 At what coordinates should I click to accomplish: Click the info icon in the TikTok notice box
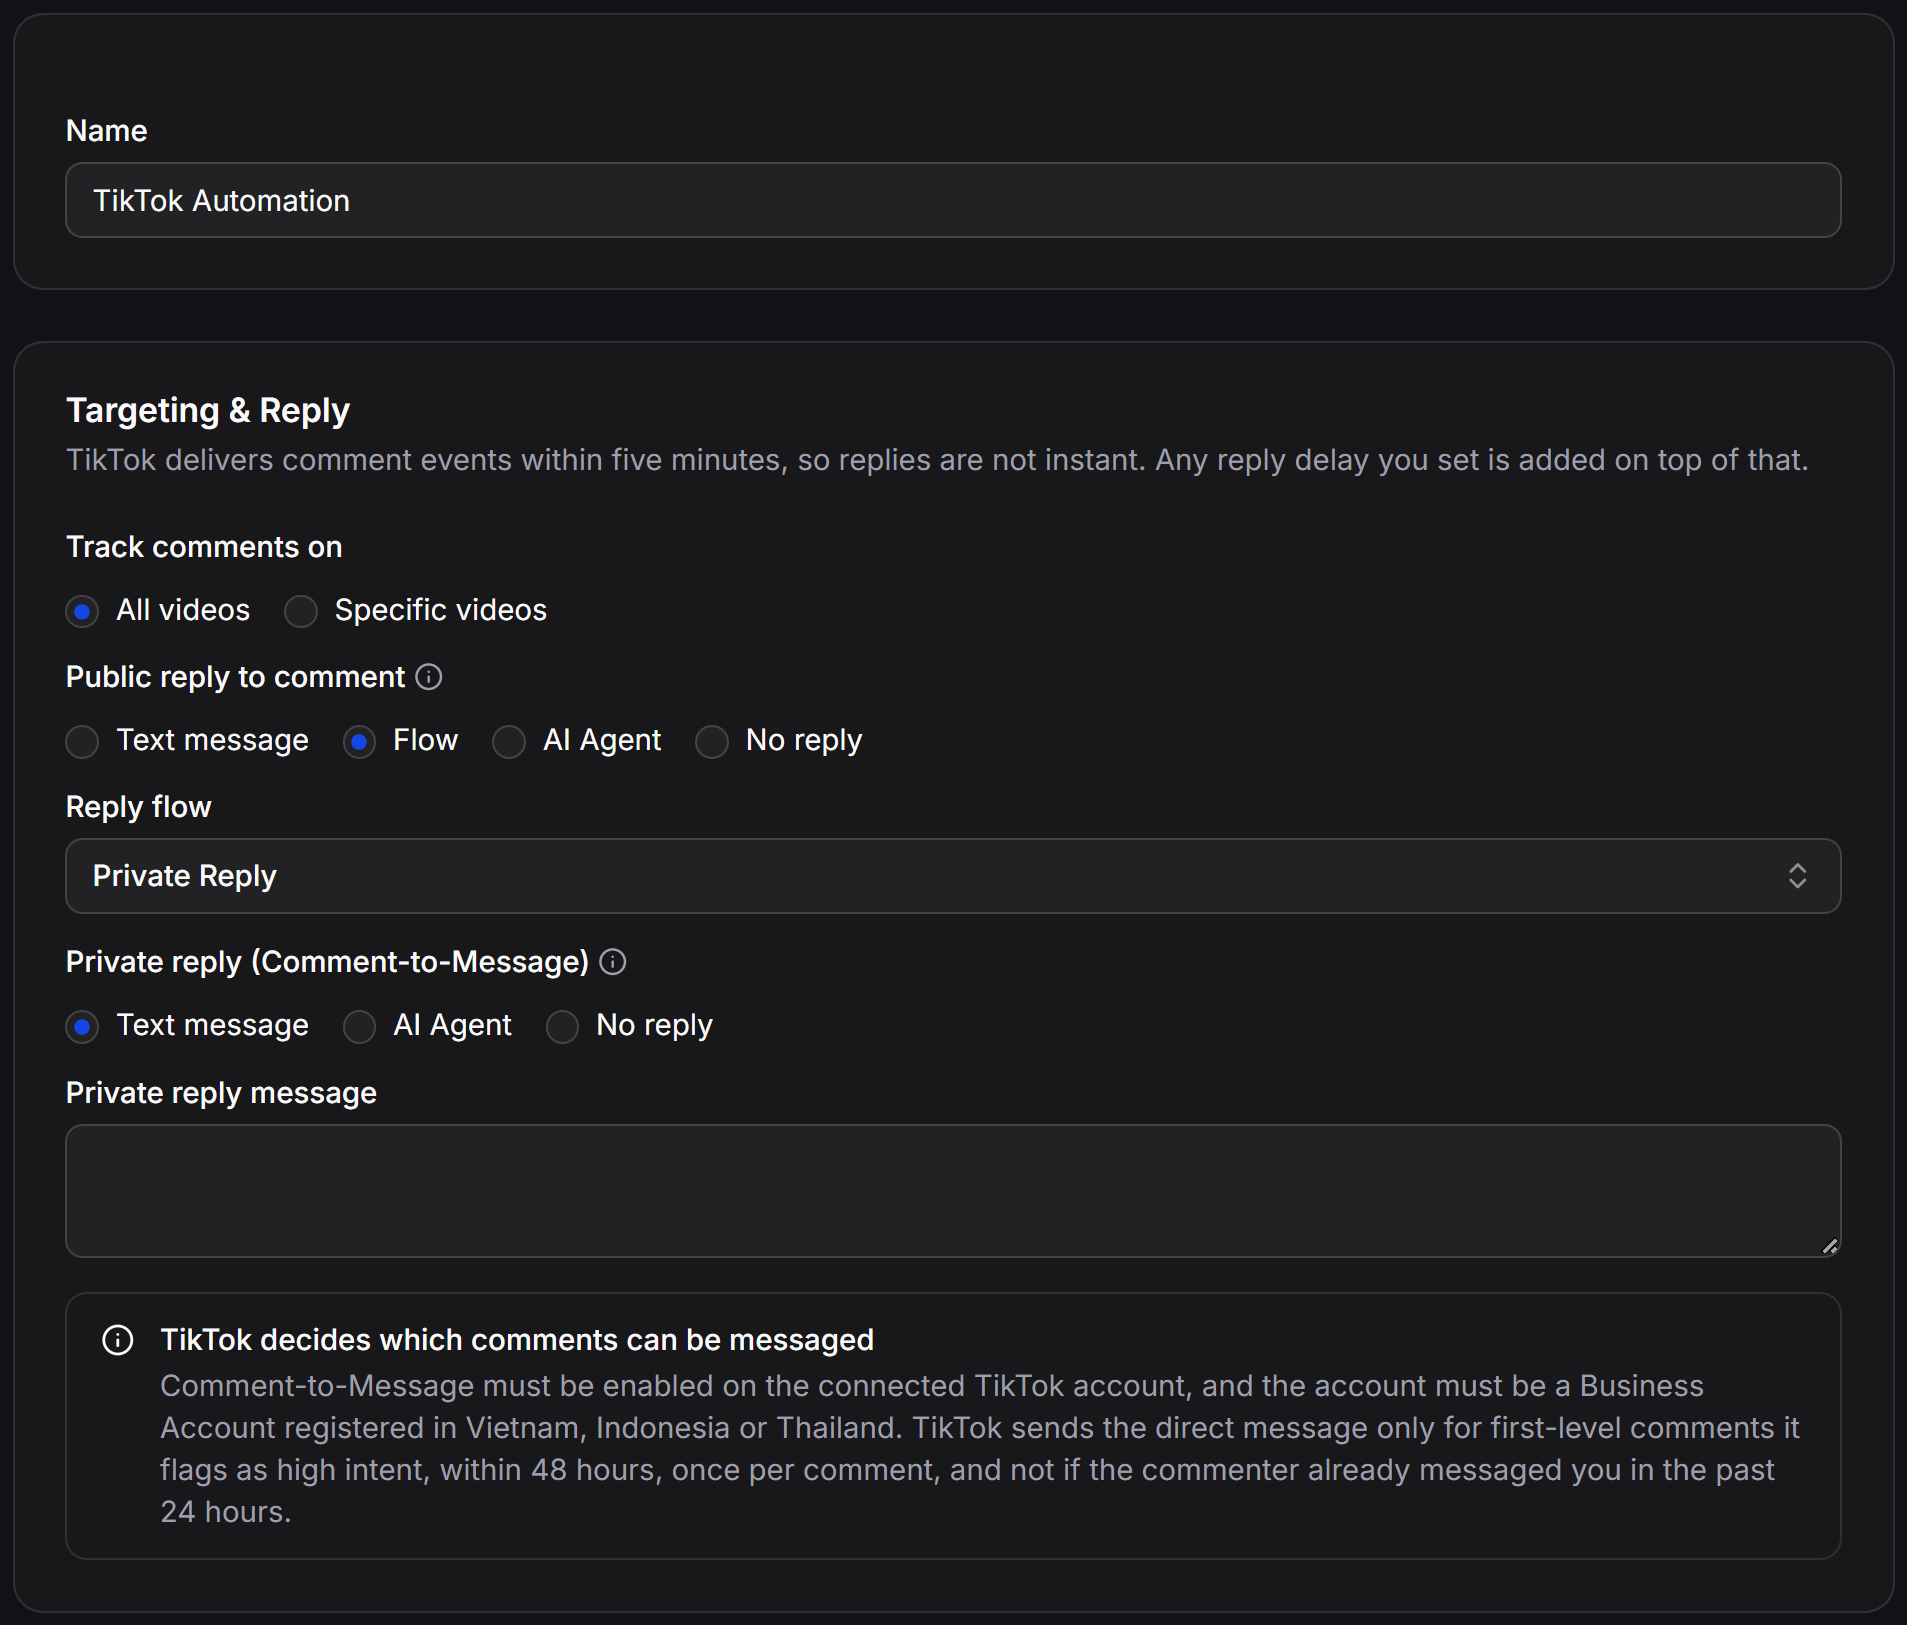click(x=118, y=1340)
